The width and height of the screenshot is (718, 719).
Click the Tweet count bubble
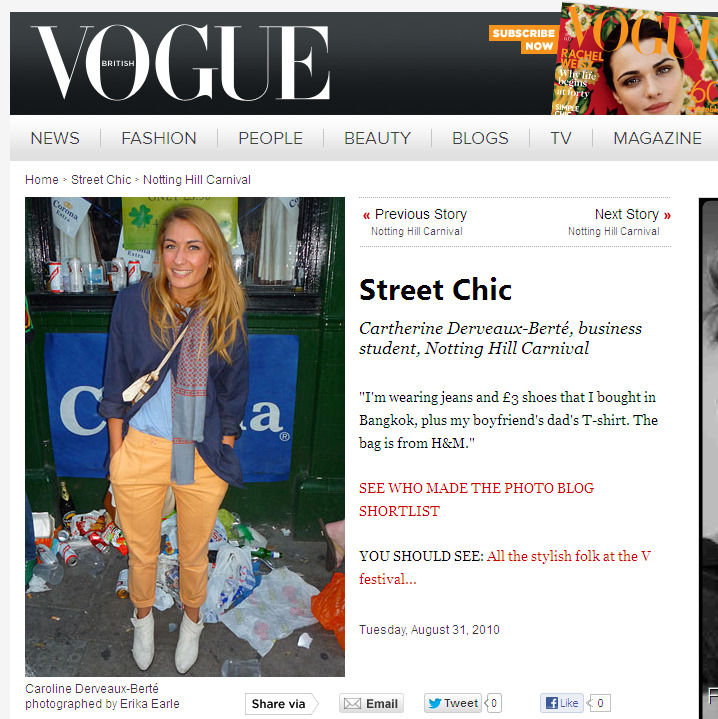pos(493,703)
